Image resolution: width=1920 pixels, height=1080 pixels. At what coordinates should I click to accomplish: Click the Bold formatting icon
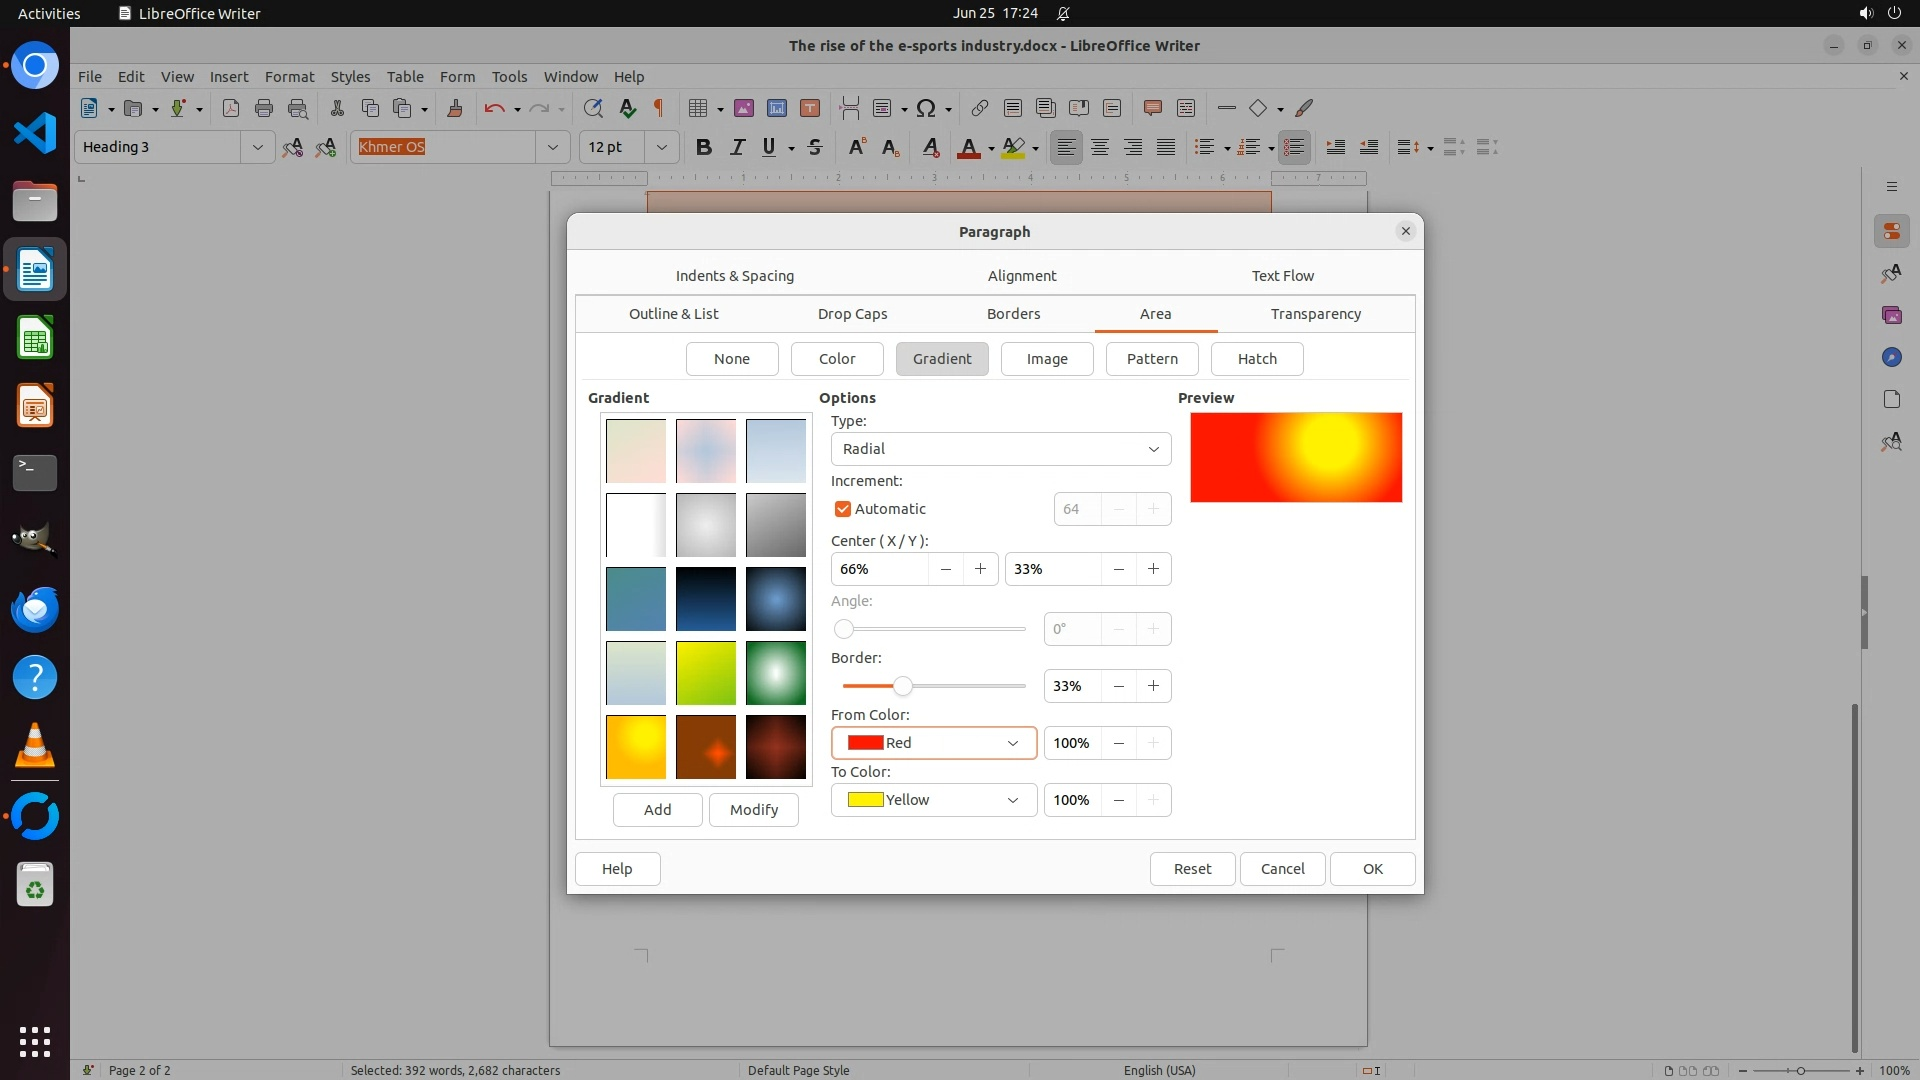tap(704, 147)
